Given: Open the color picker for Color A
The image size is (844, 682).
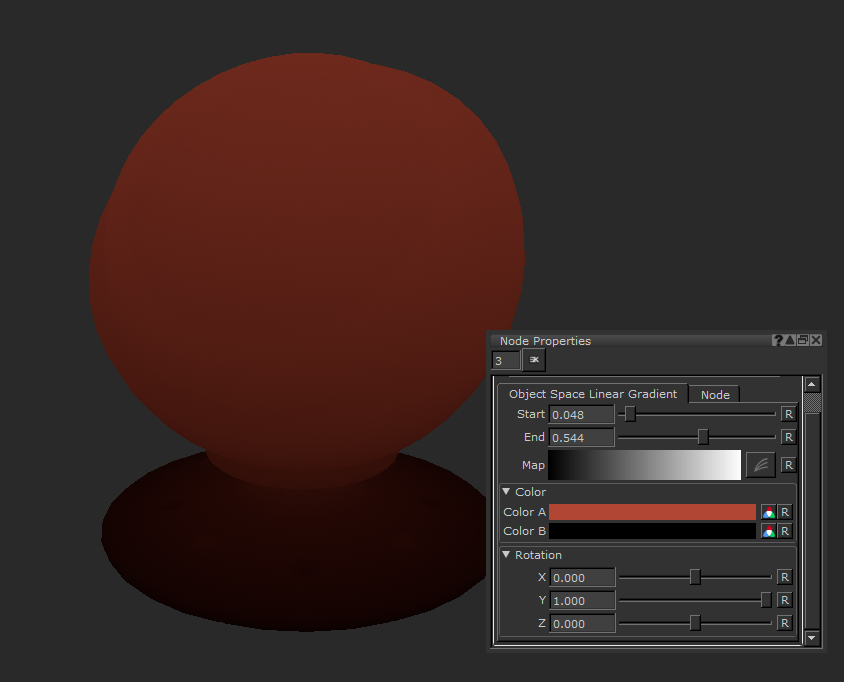Looking at the screenshot, I should click(x=768, y=512).
